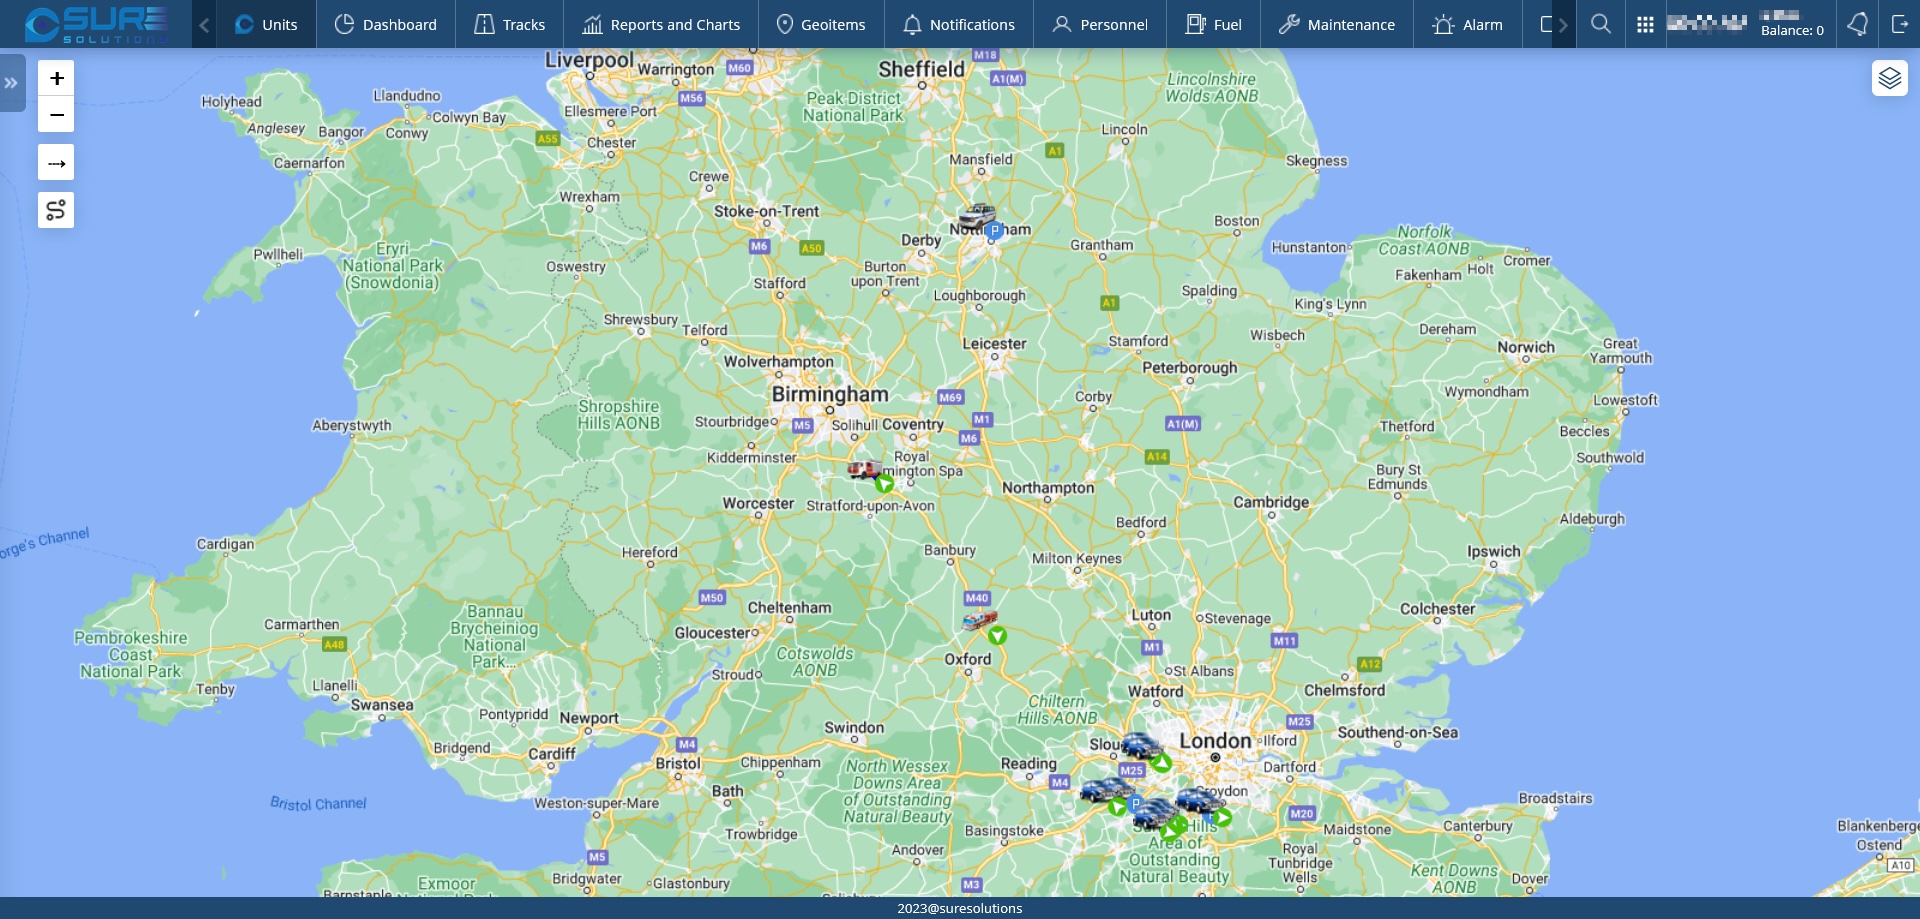
Task: Click the Swansea label on map
Action: (382, 704)
